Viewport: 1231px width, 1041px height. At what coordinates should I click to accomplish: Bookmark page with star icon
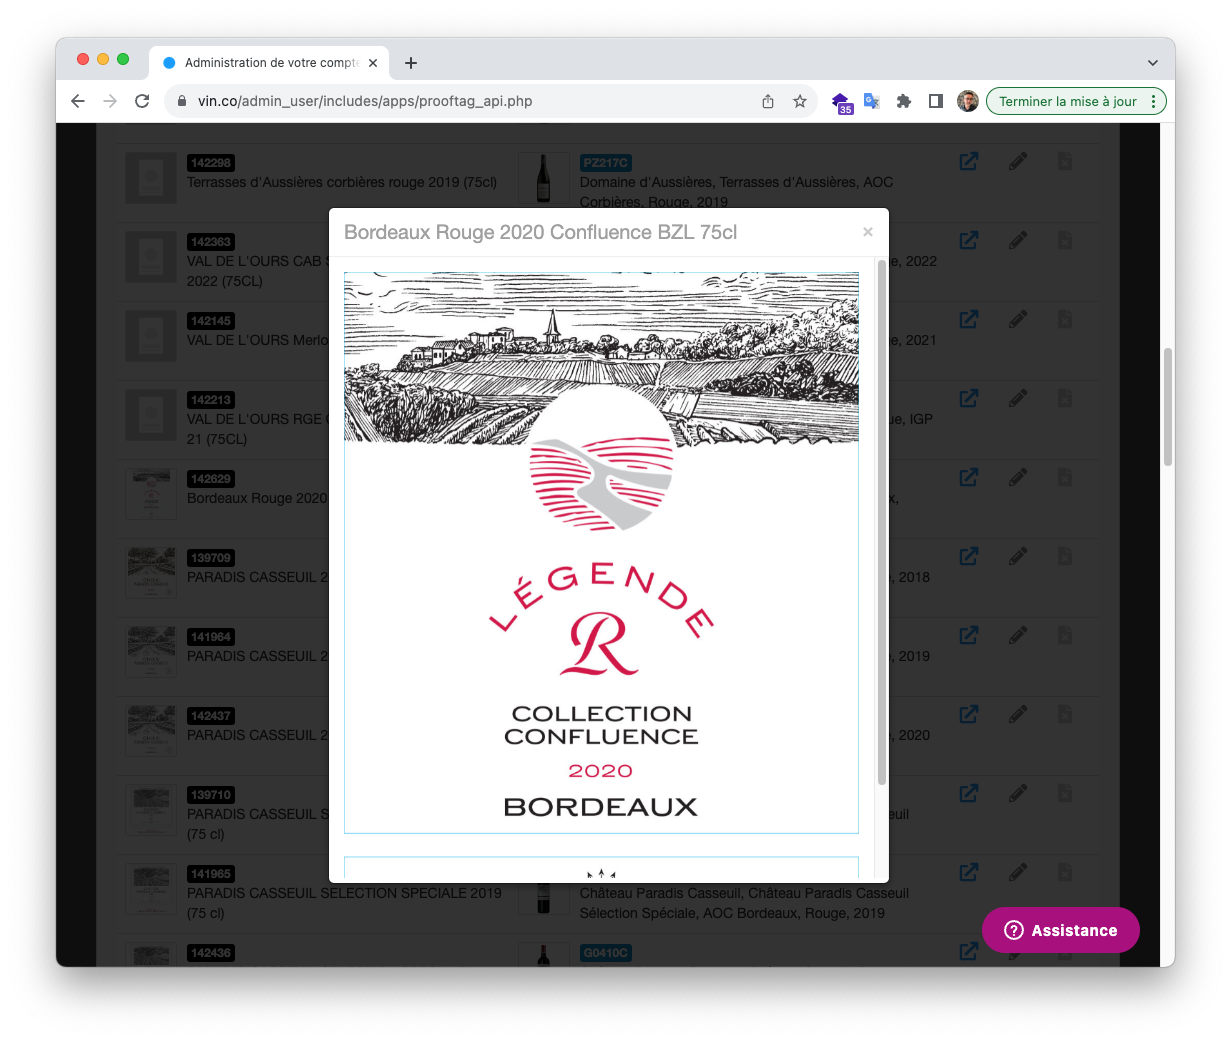pyautogui.click(x=800, y=101)
